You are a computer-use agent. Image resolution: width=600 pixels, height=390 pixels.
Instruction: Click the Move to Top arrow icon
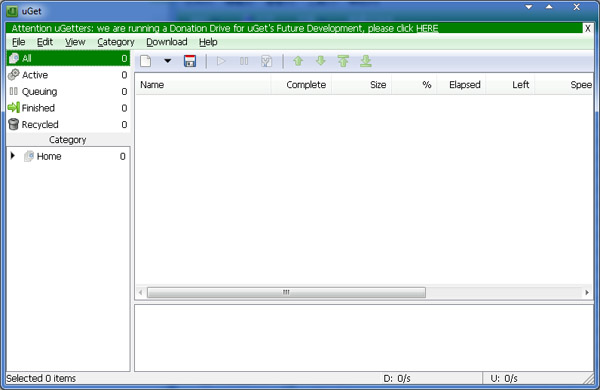(x=343, y=61)
